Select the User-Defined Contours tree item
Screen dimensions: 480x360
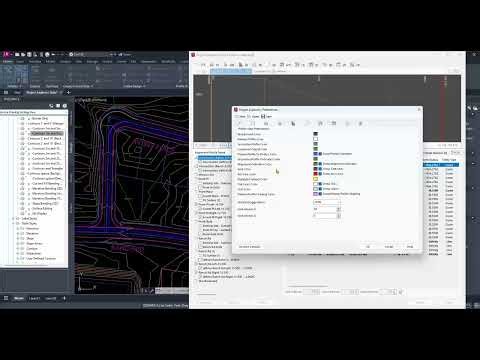41,258
